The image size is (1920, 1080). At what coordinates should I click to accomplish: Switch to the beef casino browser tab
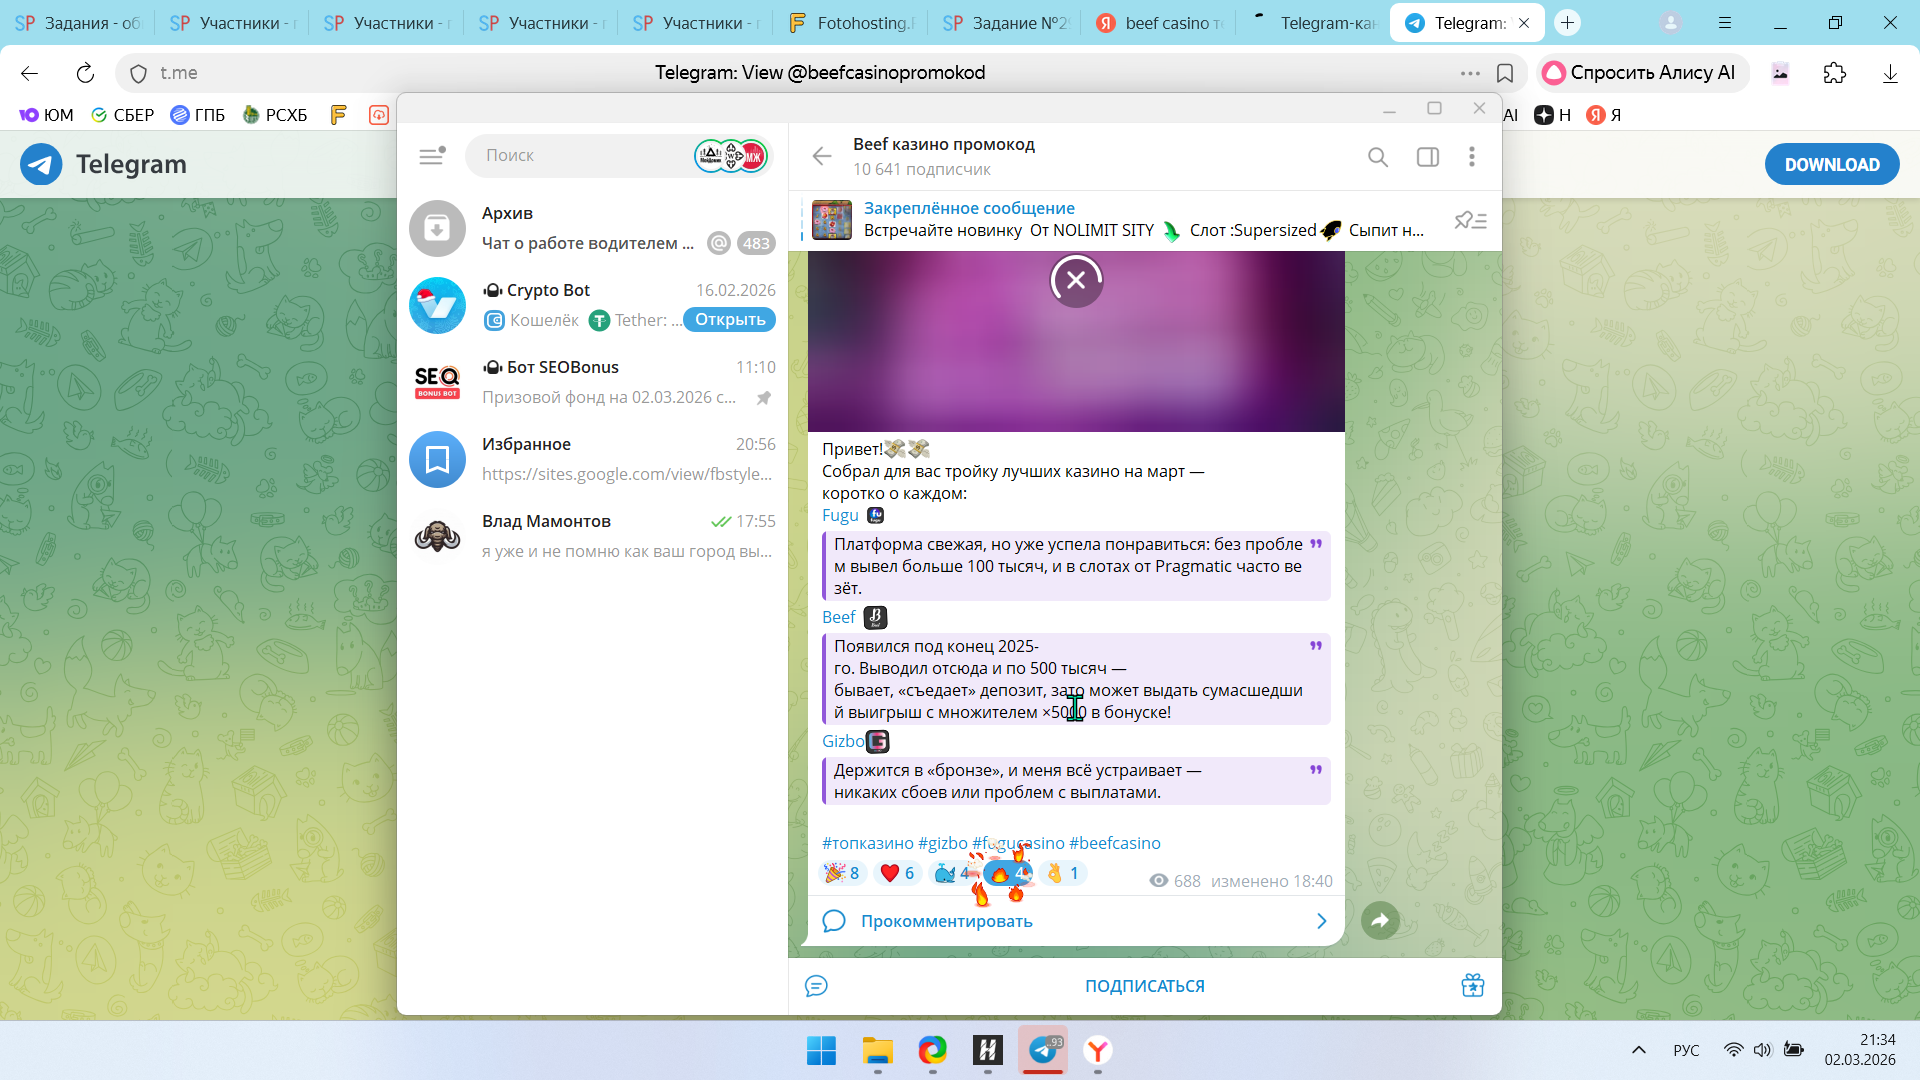coord(1160,23)
